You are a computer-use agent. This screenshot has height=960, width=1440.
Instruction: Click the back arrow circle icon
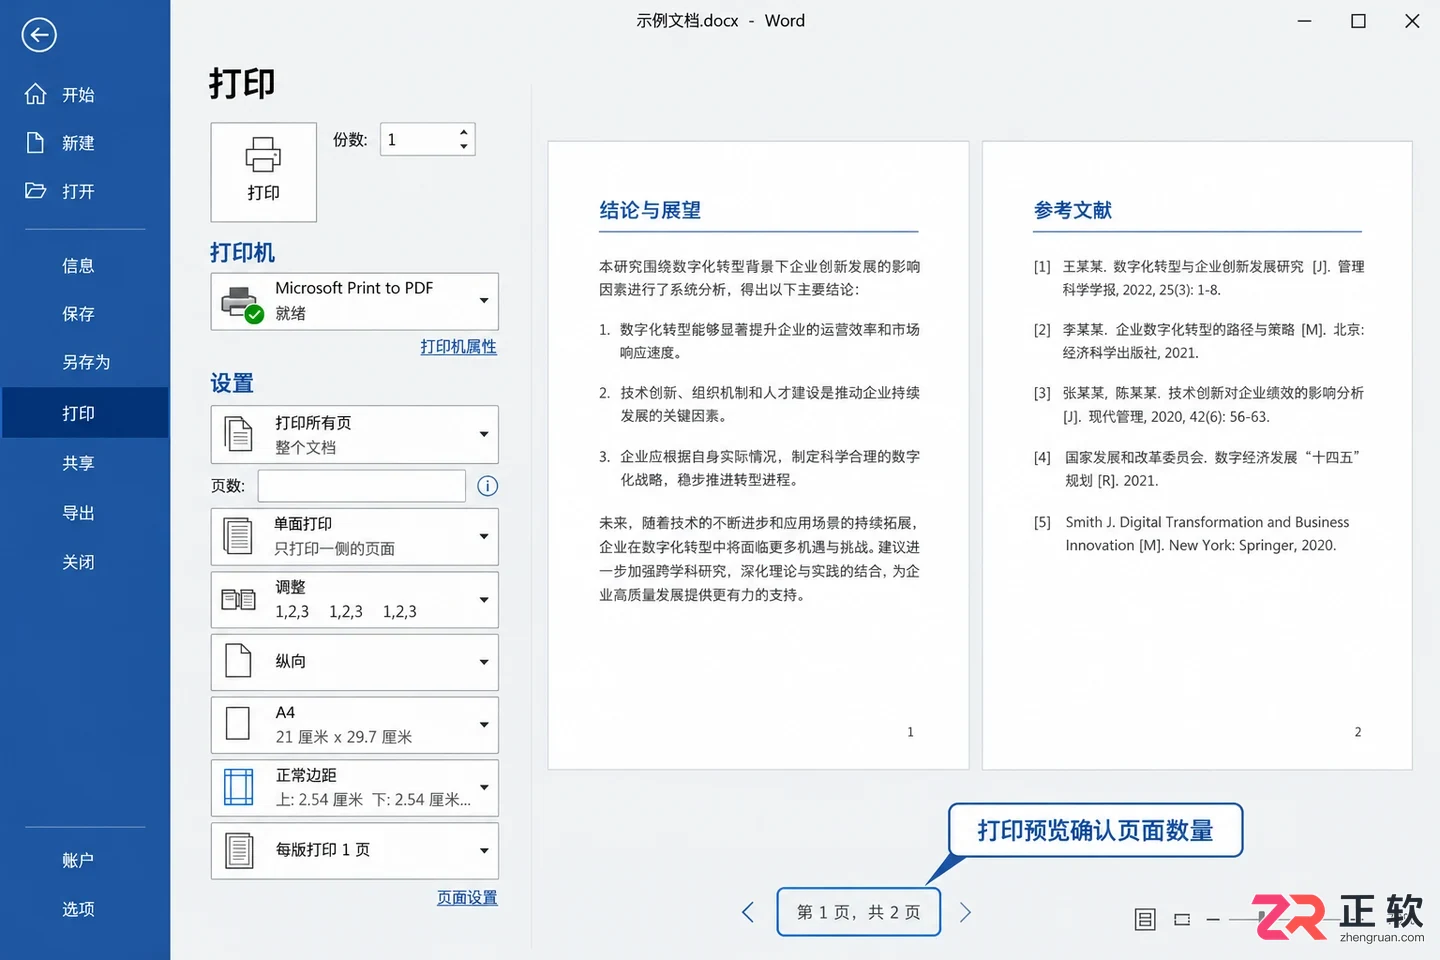[x=39, y=35]
